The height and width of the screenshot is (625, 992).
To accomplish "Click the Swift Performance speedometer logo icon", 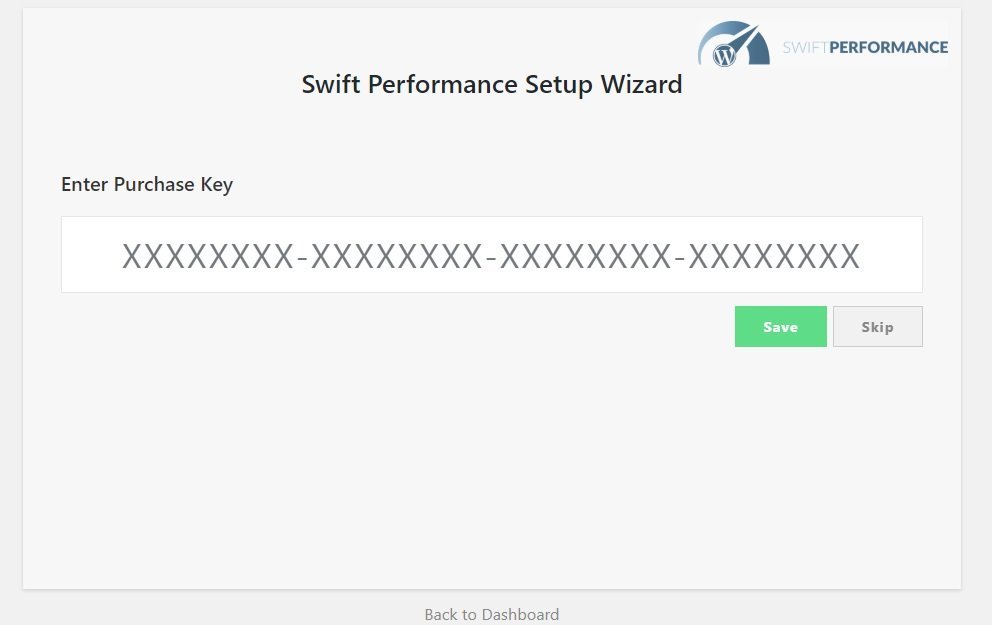I will [734, 44].
